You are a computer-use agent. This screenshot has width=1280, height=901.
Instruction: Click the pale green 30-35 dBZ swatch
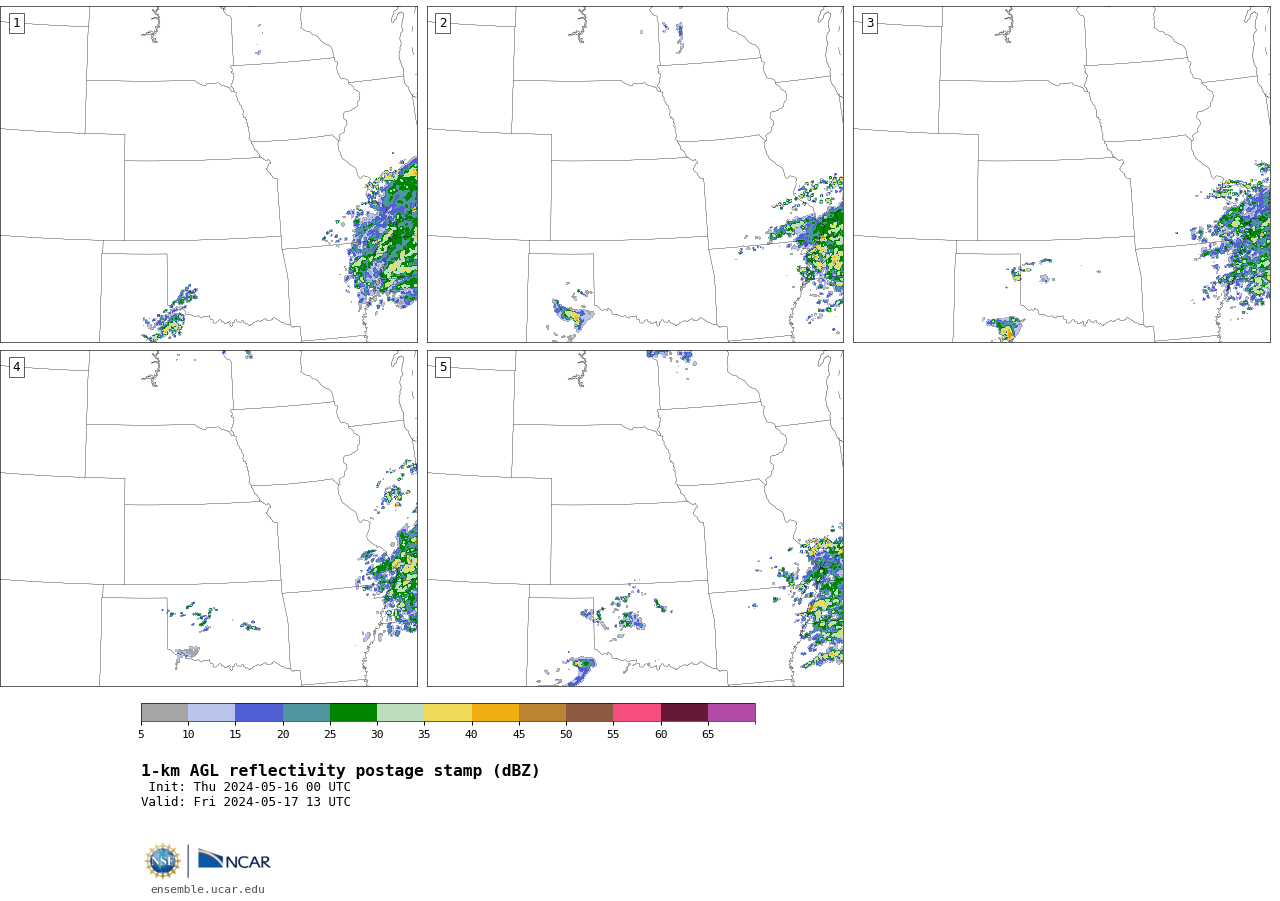click(400, 712)
